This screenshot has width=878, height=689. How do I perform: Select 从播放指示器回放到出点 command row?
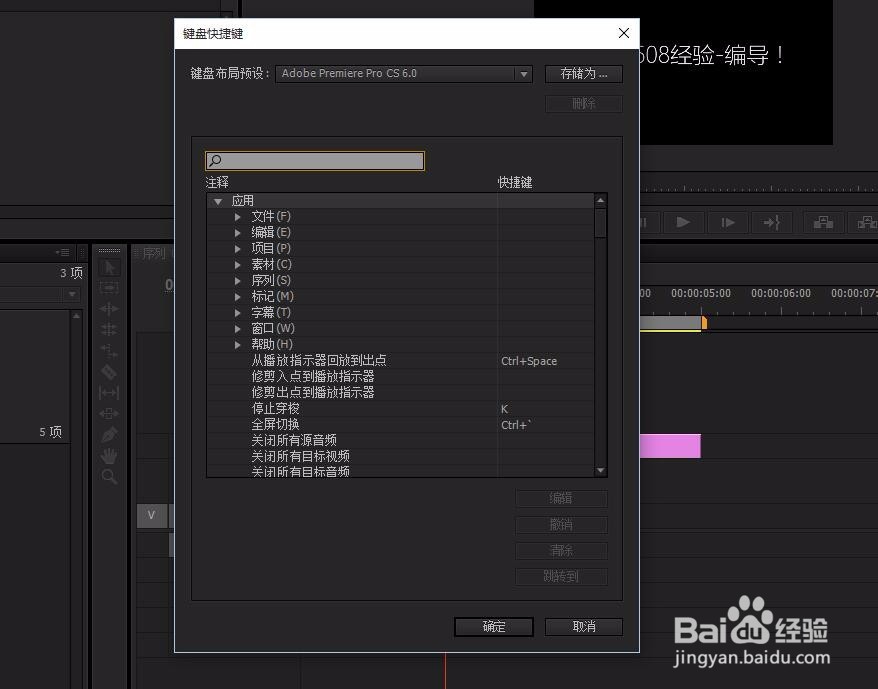click(x=400, y=361)
